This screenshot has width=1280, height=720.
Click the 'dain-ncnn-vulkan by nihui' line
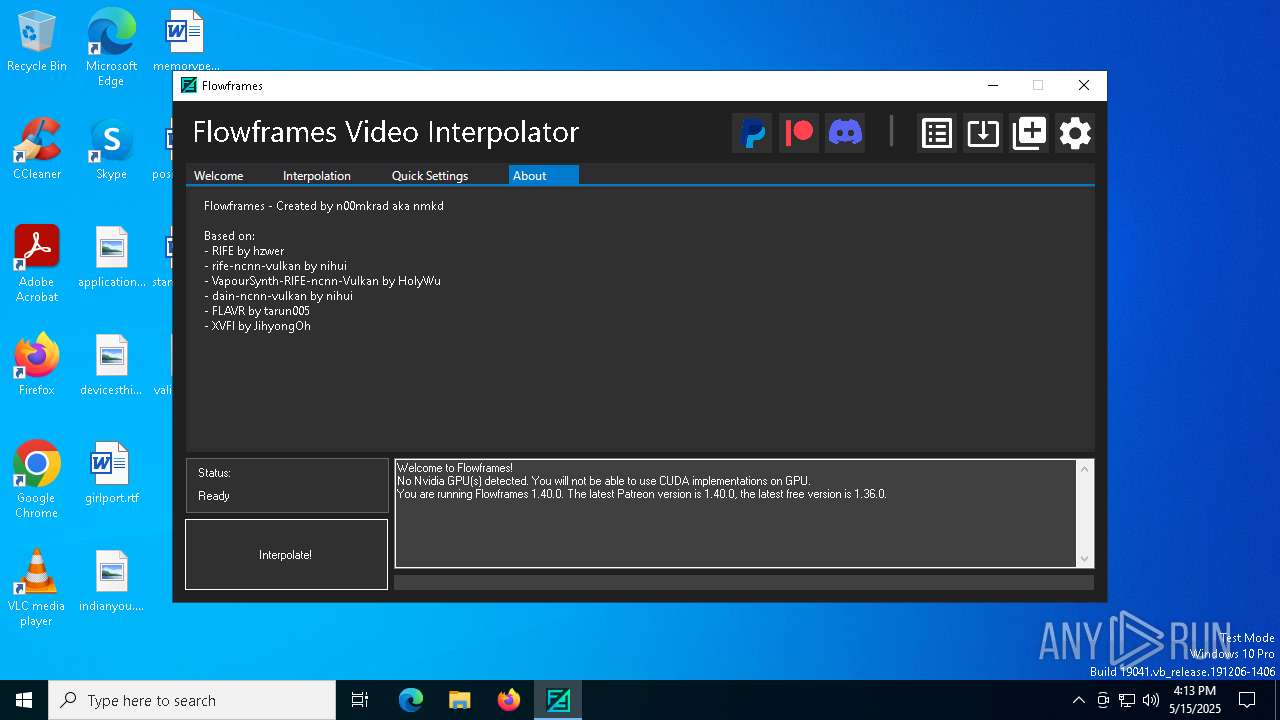(279, 296)
